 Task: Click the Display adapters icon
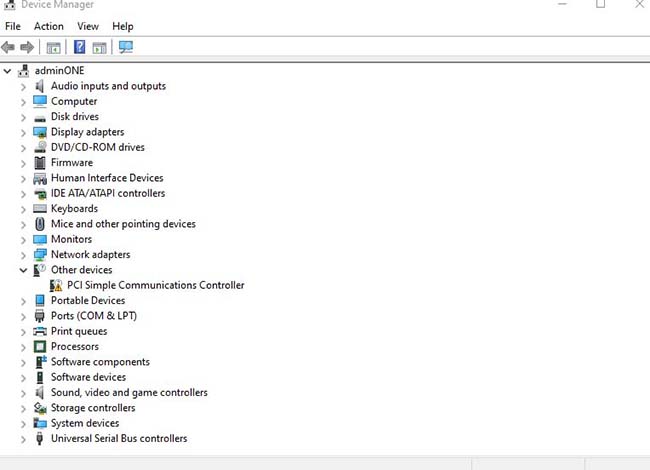(40, 132)
